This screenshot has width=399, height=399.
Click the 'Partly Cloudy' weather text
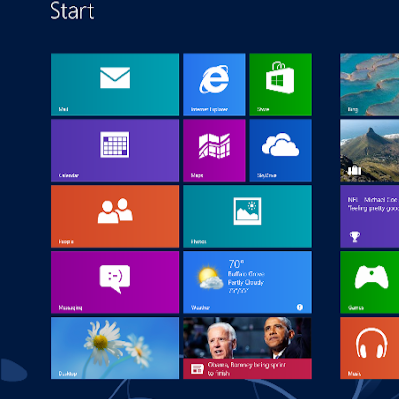tap(246, 282)
